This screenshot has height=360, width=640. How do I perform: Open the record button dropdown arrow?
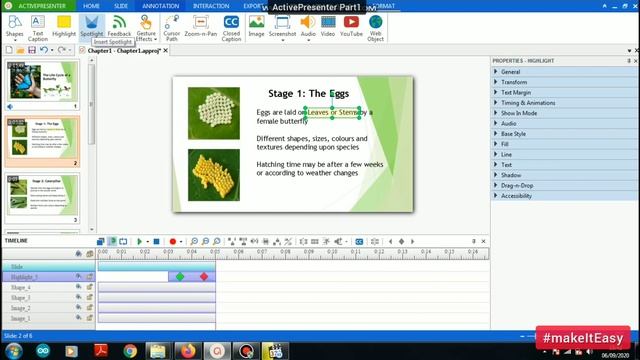(181, 242)
